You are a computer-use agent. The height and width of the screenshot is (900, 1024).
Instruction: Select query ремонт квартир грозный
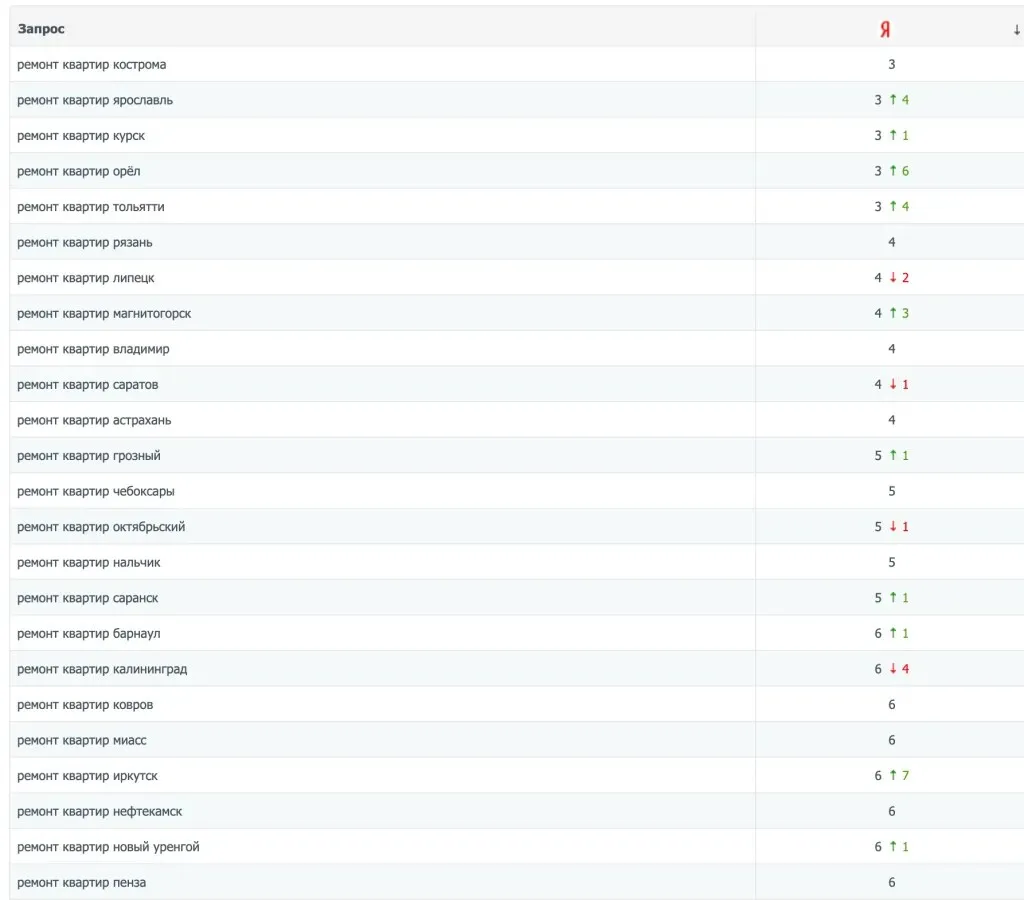click(89, 456)
